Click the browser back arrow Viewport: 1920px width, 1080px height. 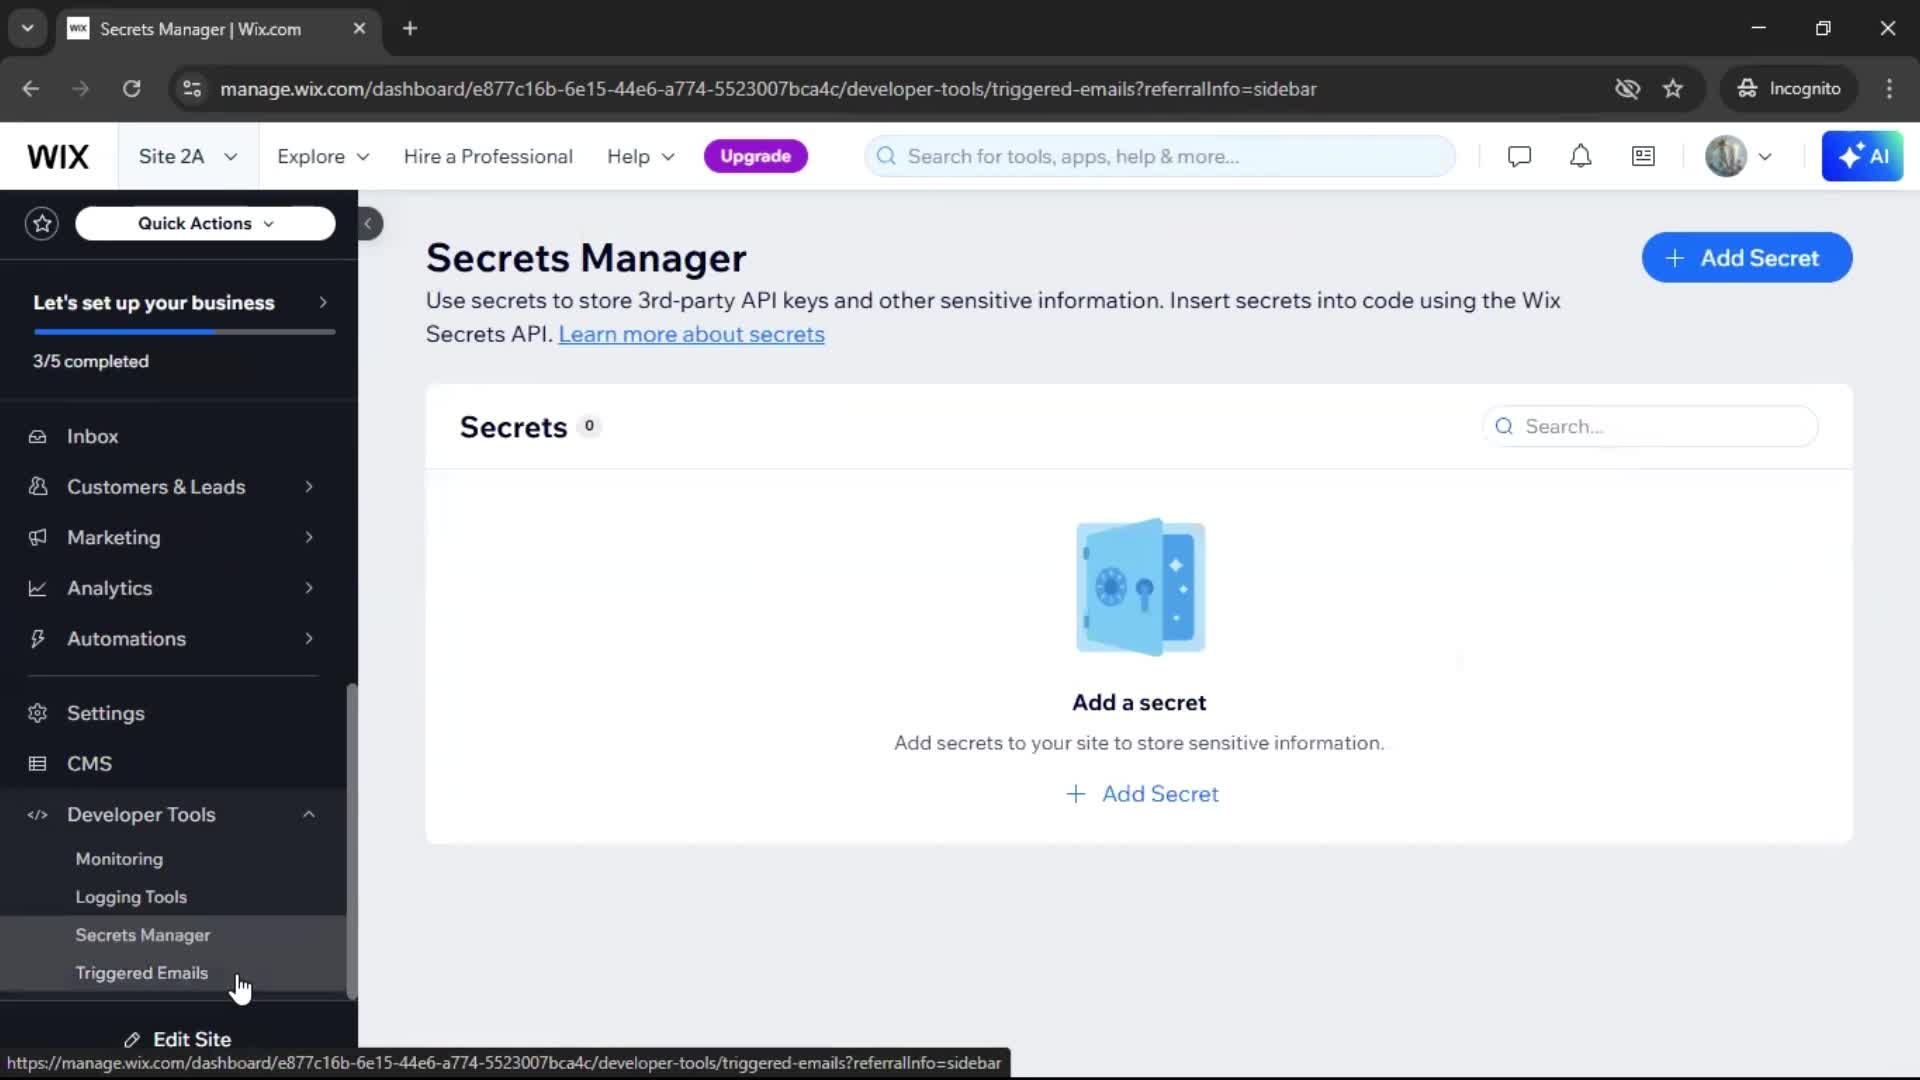click(x=31, y=89)
